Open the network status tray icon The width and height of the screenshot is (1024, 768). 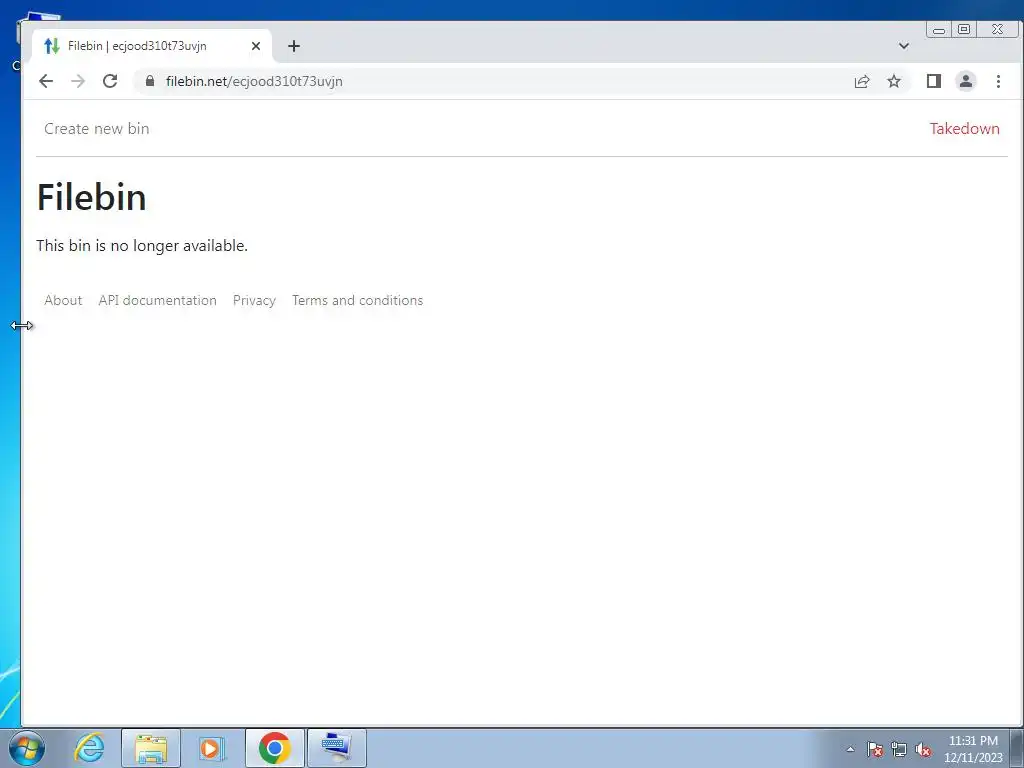[899, 749]
